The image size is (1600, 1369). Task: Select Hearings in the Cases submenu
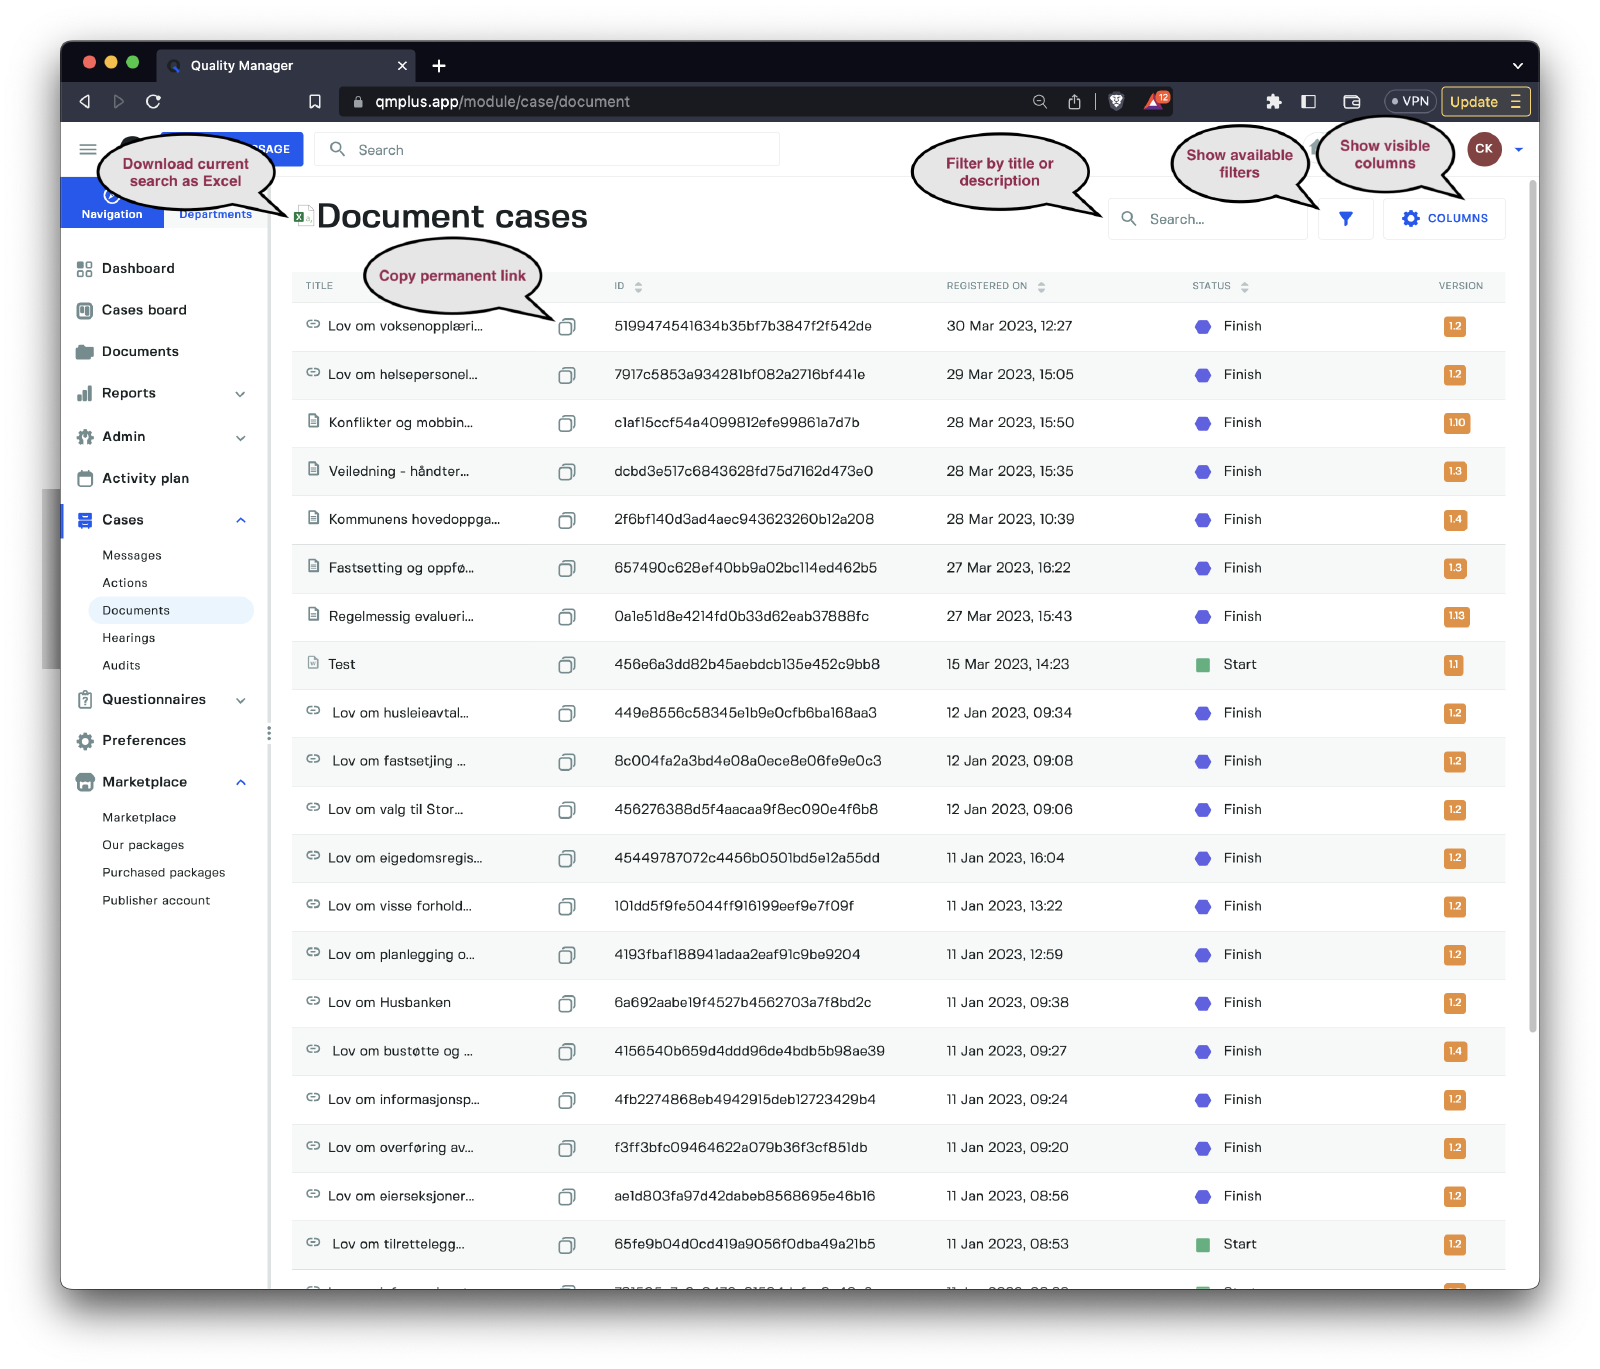pos(129,638)
